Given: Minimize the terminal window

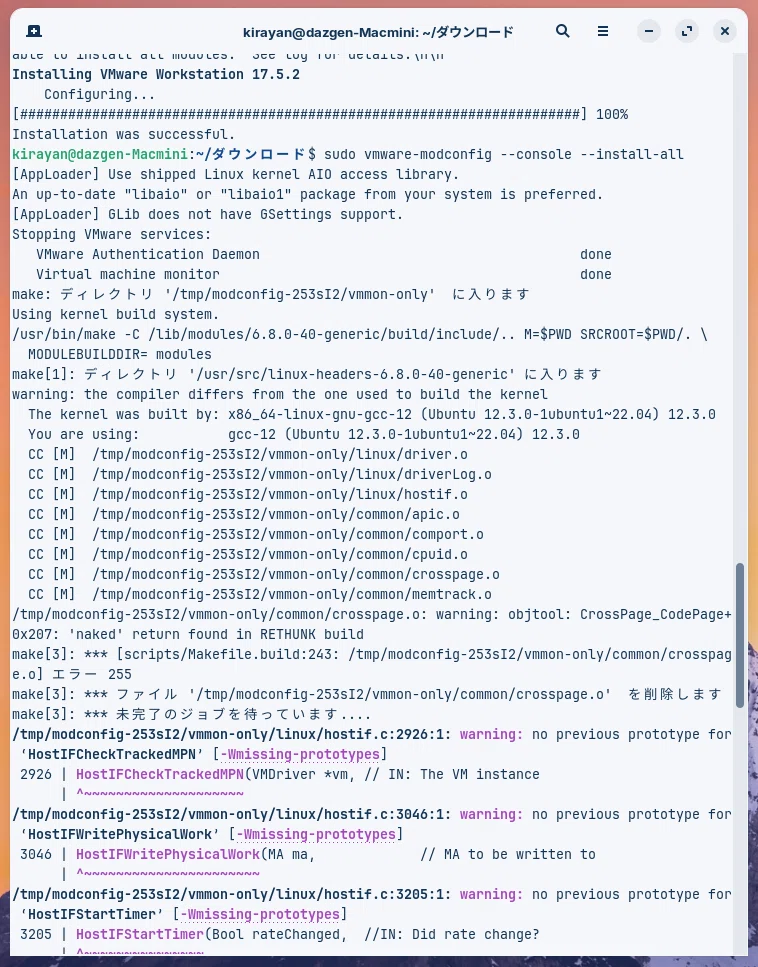Looking at the screenshot, I should 649,31.
